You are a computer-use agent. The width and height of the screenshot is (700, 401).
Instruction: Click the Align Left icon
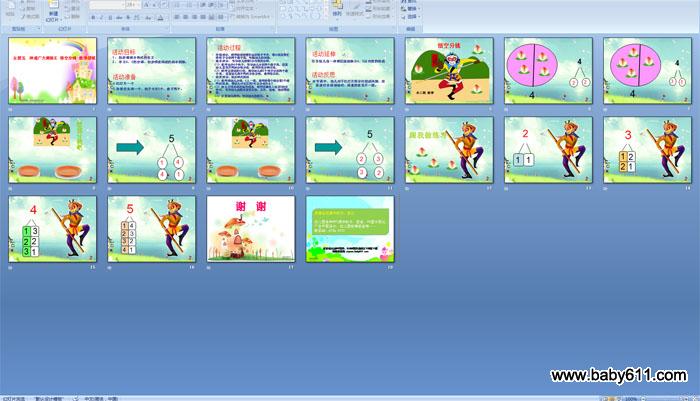177,17
